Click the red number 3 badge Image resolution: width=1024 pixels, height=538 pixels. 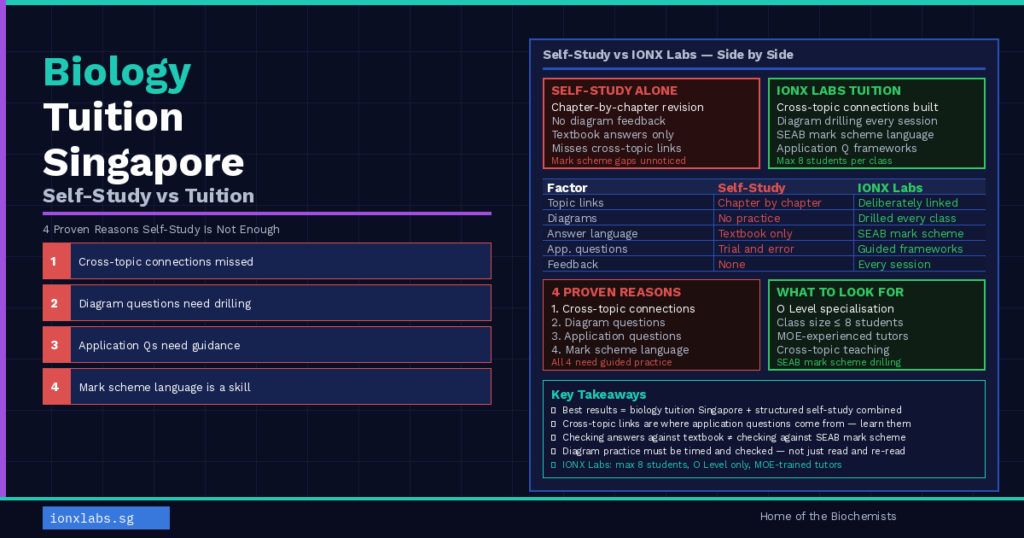(x=56, y=345)
